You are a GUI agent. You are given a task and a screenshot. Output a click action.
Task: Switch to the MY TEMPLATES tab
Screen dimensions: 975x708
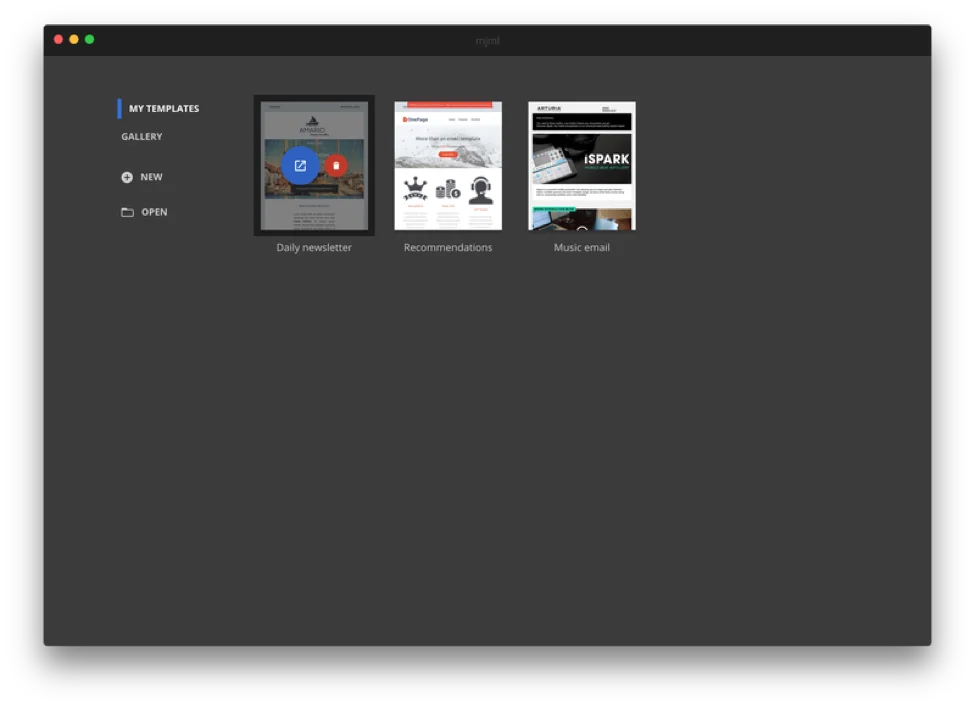pos(163,109)
